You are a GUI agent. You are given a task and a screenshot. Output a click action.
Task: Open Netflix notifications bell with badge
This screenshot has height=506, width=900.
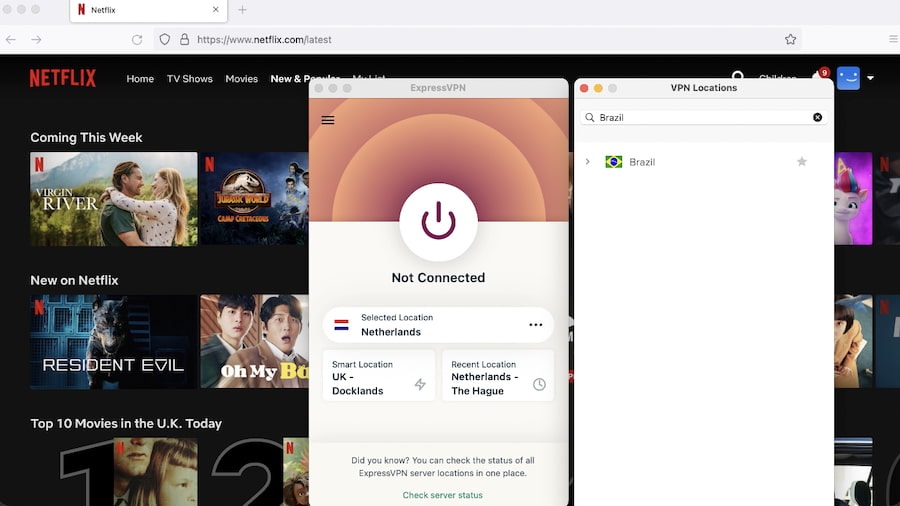(x=819, y=76)
